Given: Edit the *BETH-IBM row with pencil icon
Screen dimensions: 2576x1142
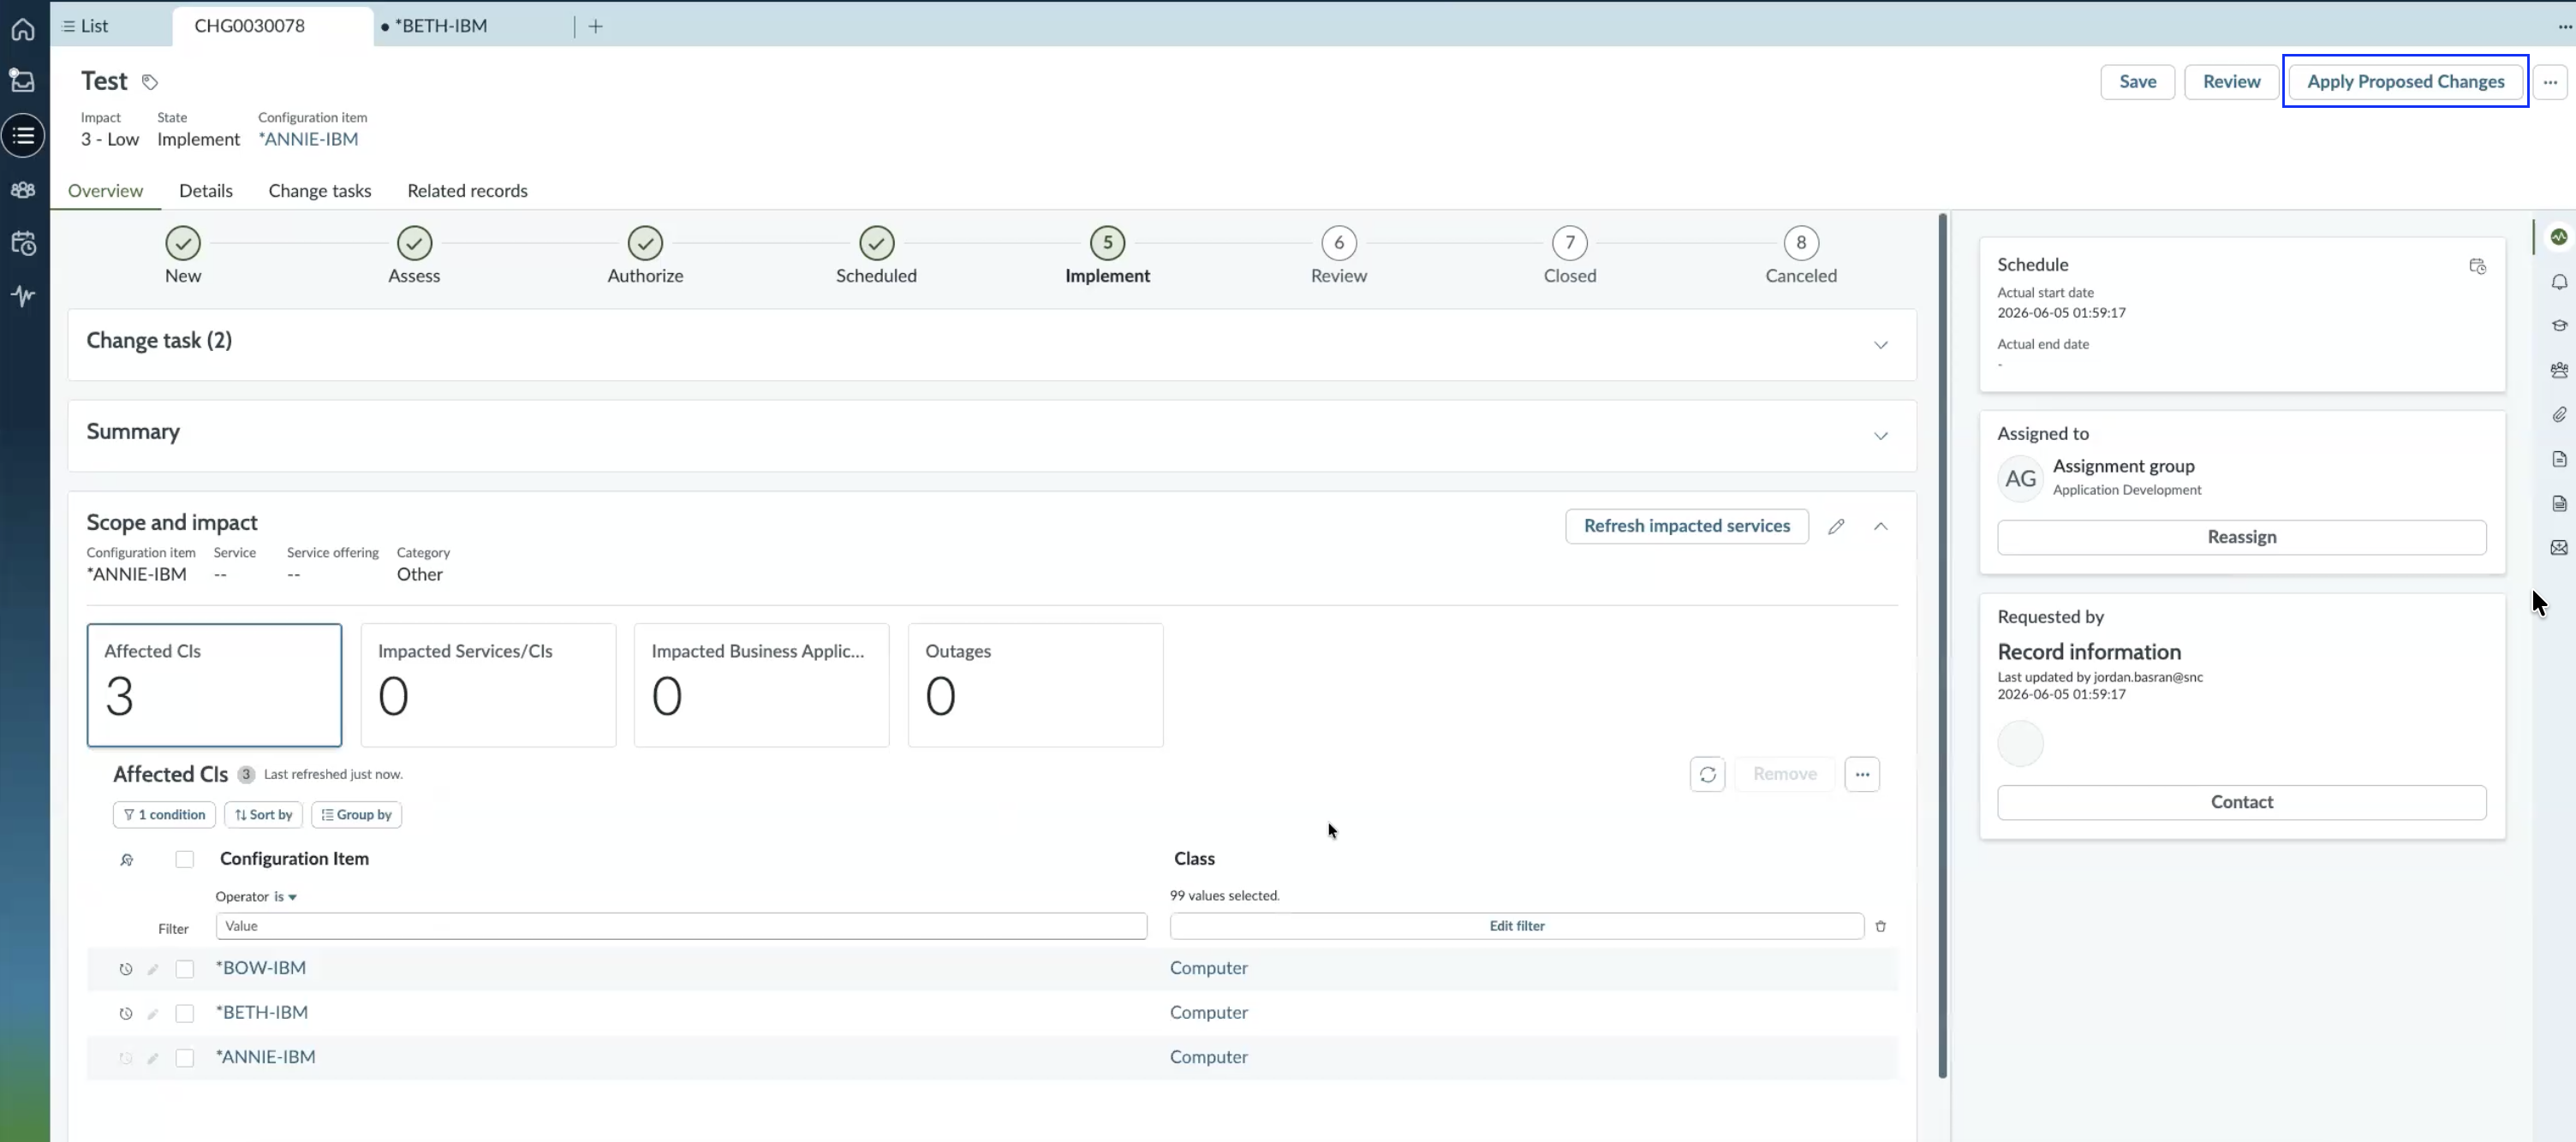Looking at the screenshot, I should [x=153, y=1013].
